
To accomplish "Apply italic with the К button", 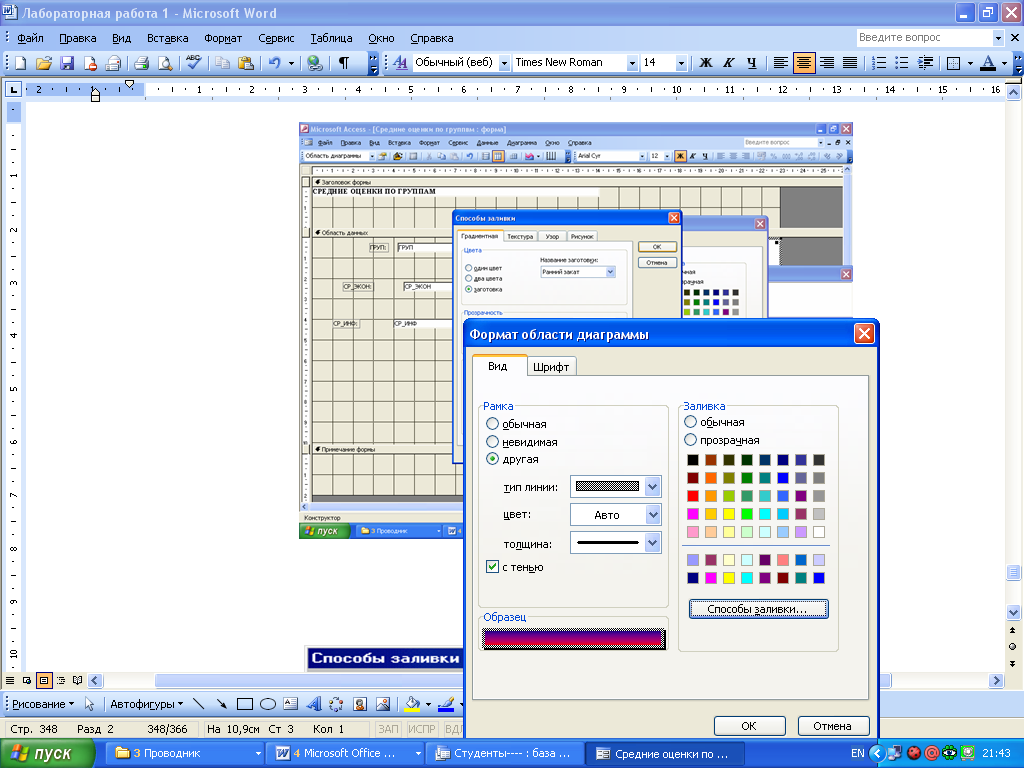I will point(728,63).
